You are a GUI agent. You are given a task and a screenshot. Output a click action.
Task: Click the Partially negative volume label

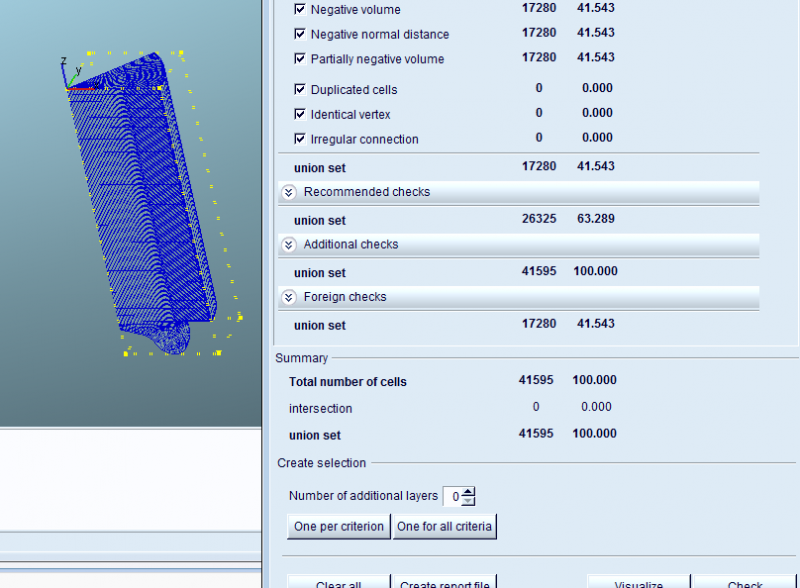click(x=378, y=59)
